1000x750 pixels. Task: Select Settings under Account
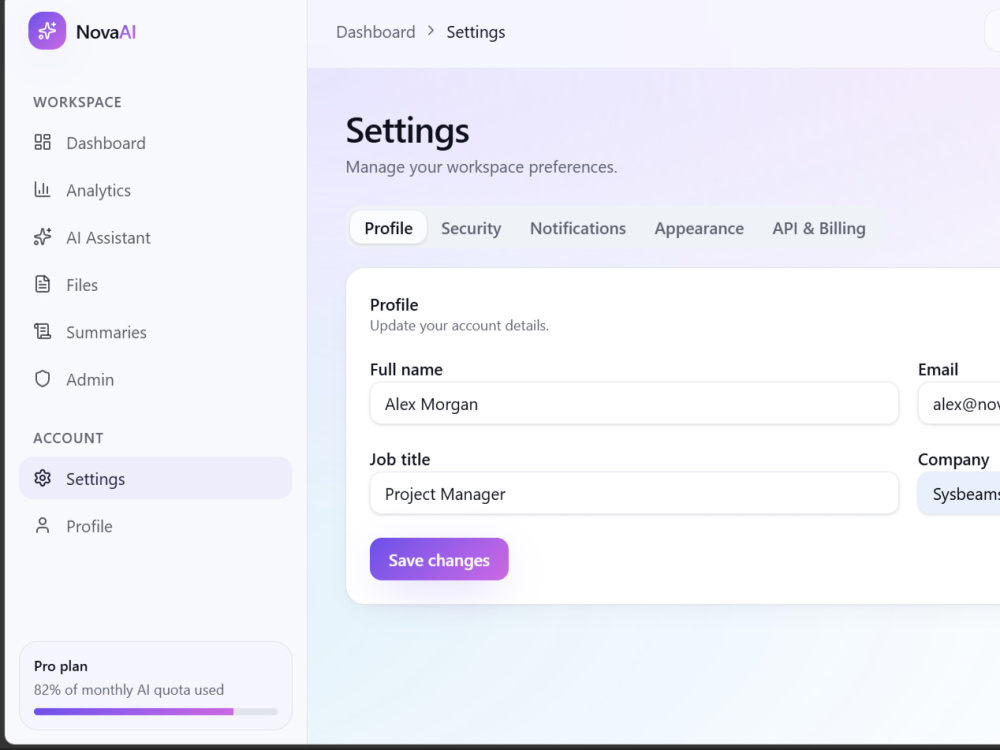click(x=156, y=478)
